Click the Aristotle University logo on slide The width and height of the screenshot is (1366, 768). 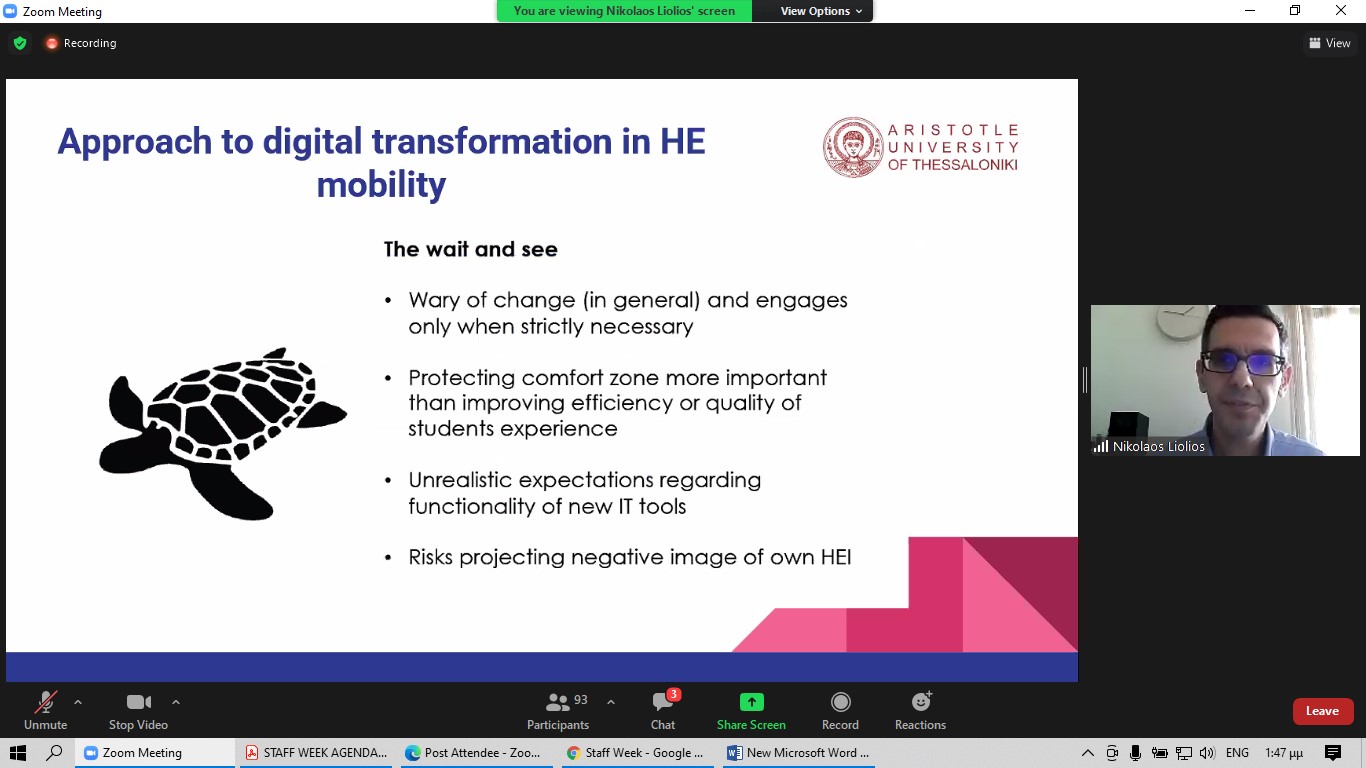920,148
